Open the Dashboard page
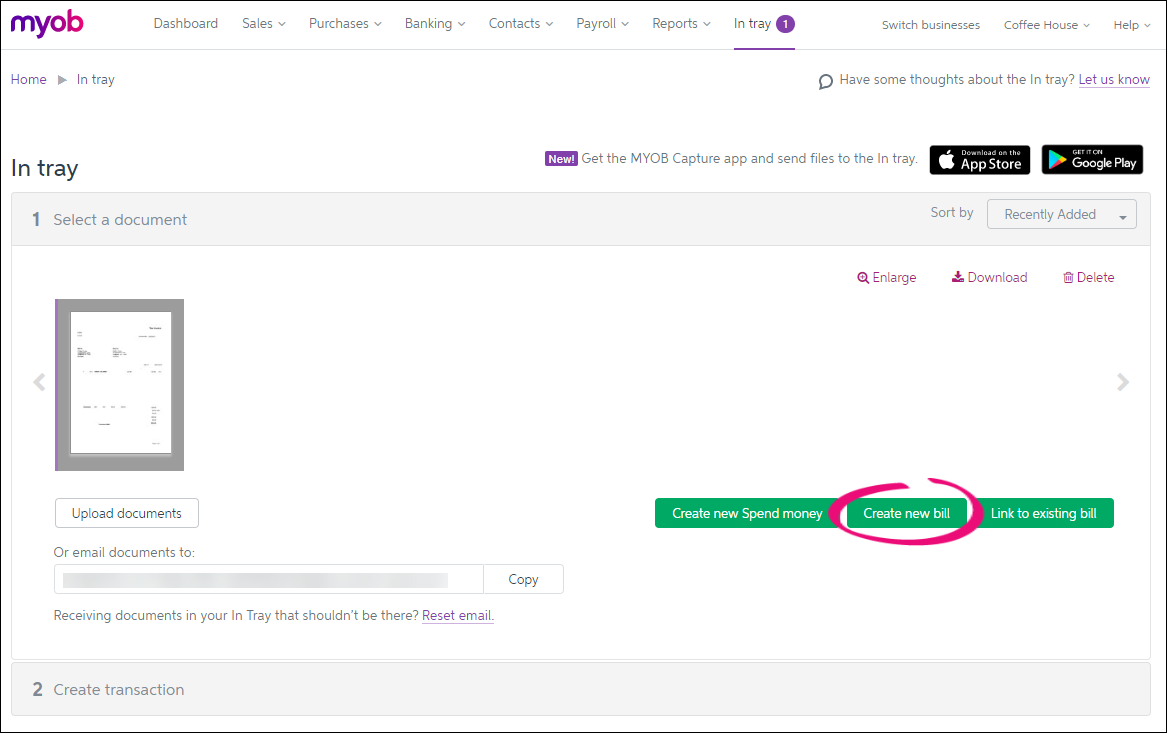The width and height of the screenshot is (1167, 733). (x=185, y=24)
